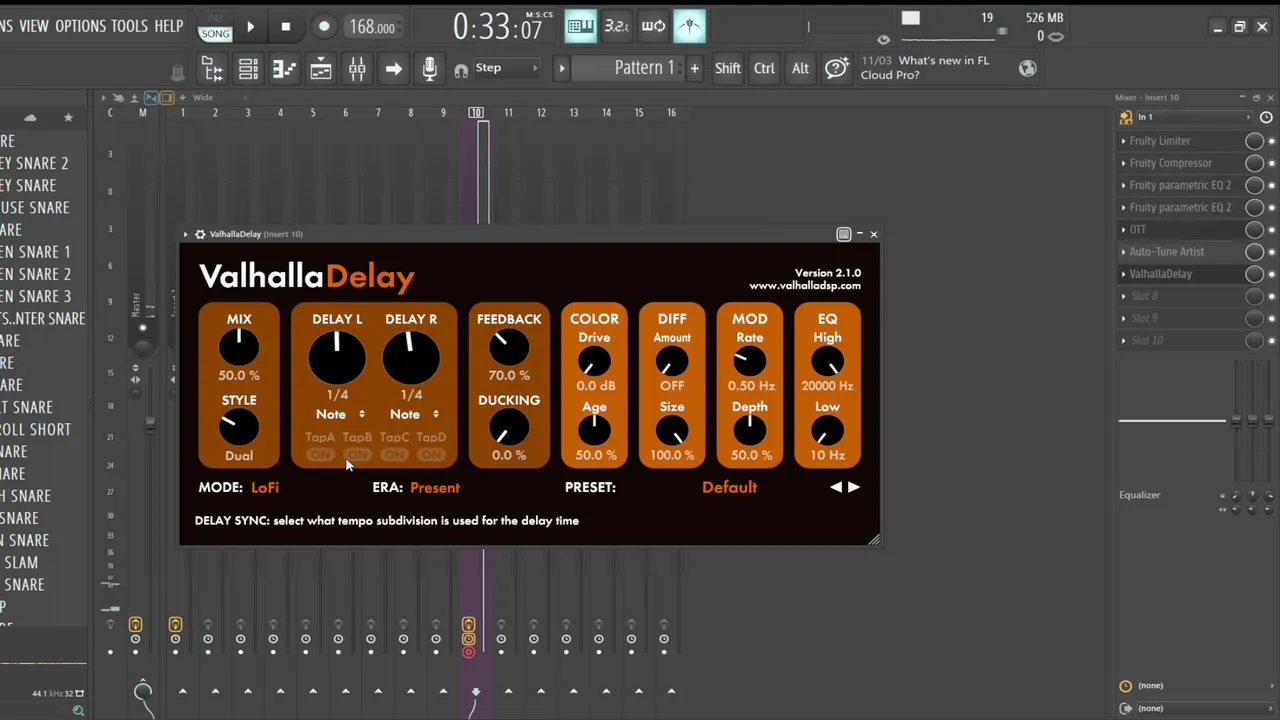
Task: Click the Ctrl button
Action: point(764,68)
